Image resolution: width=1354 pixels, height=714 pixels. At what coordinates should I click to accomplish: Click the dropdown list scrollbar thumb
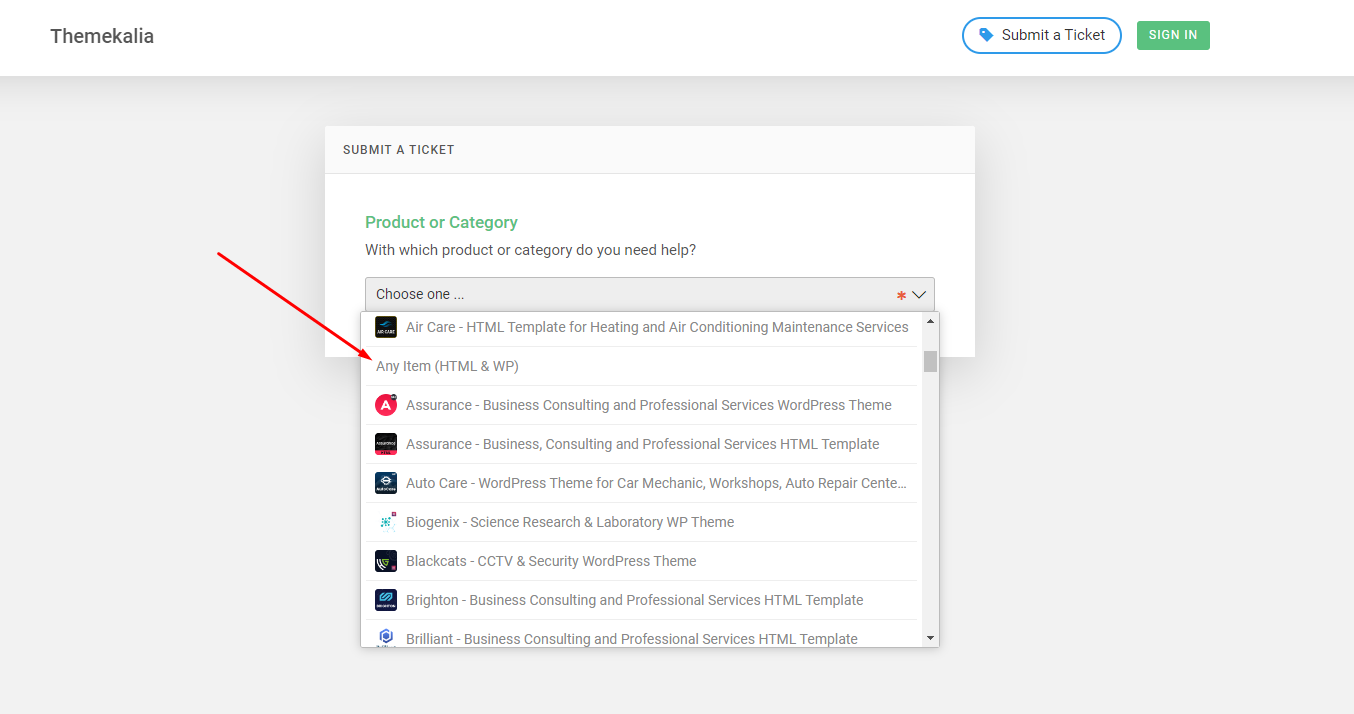tap(930, 361)
